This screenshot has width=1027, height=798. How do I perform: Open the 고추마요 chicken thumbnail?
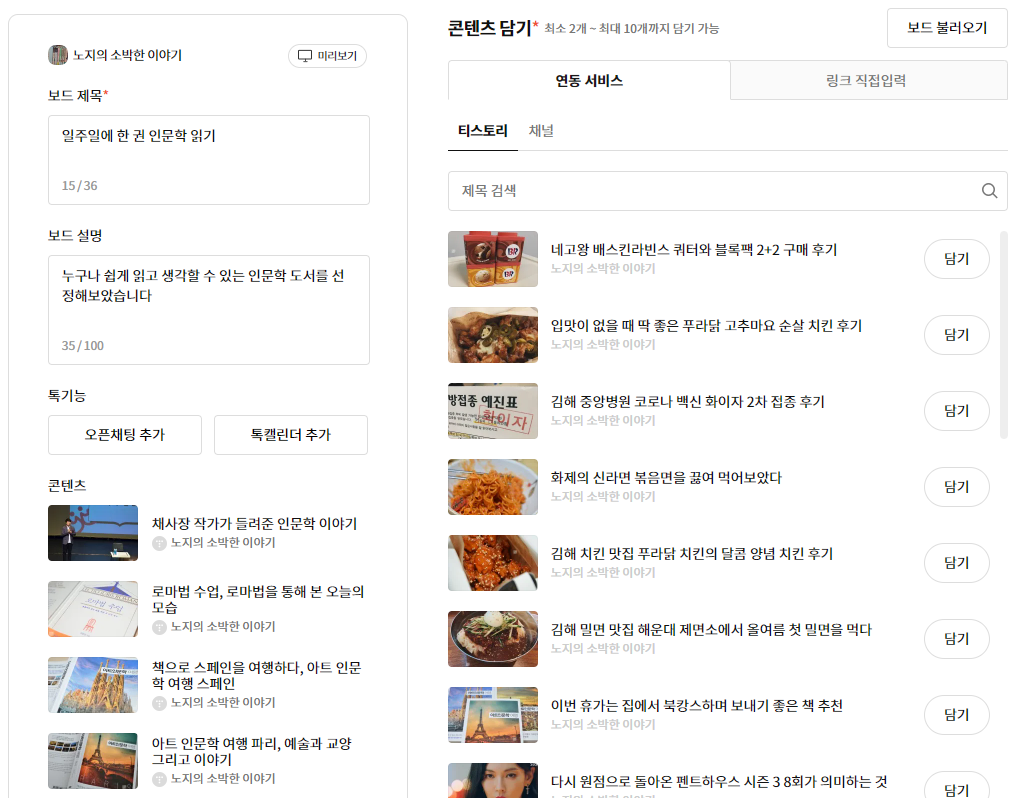click(493, 335)
